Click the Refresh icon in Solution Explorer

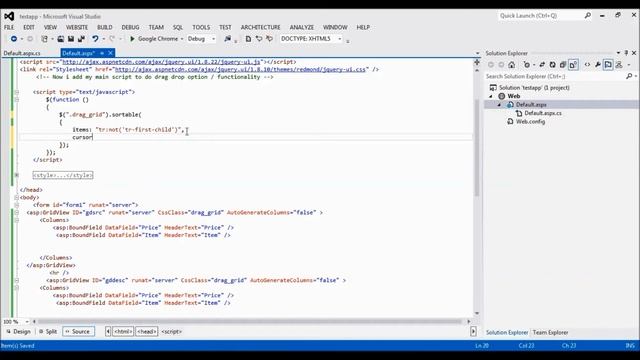coord(552,64)
